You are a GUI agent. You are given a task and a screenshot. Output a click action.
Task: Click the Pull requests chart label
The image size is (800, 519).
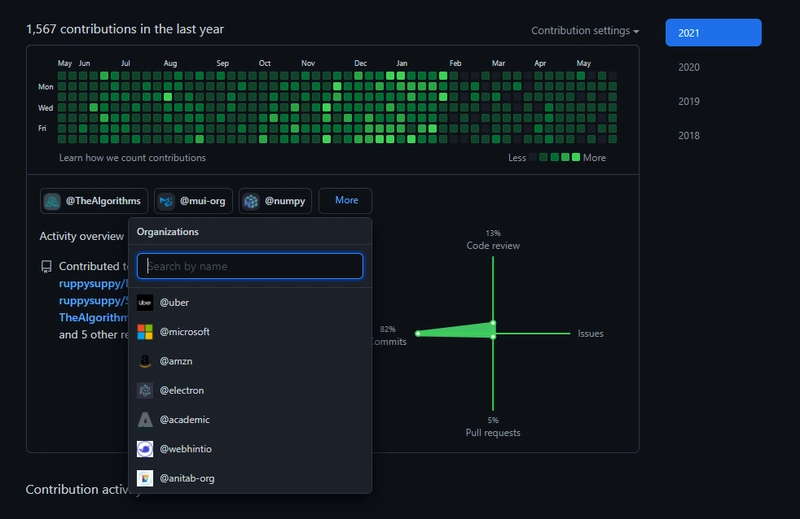coord(493,433)
